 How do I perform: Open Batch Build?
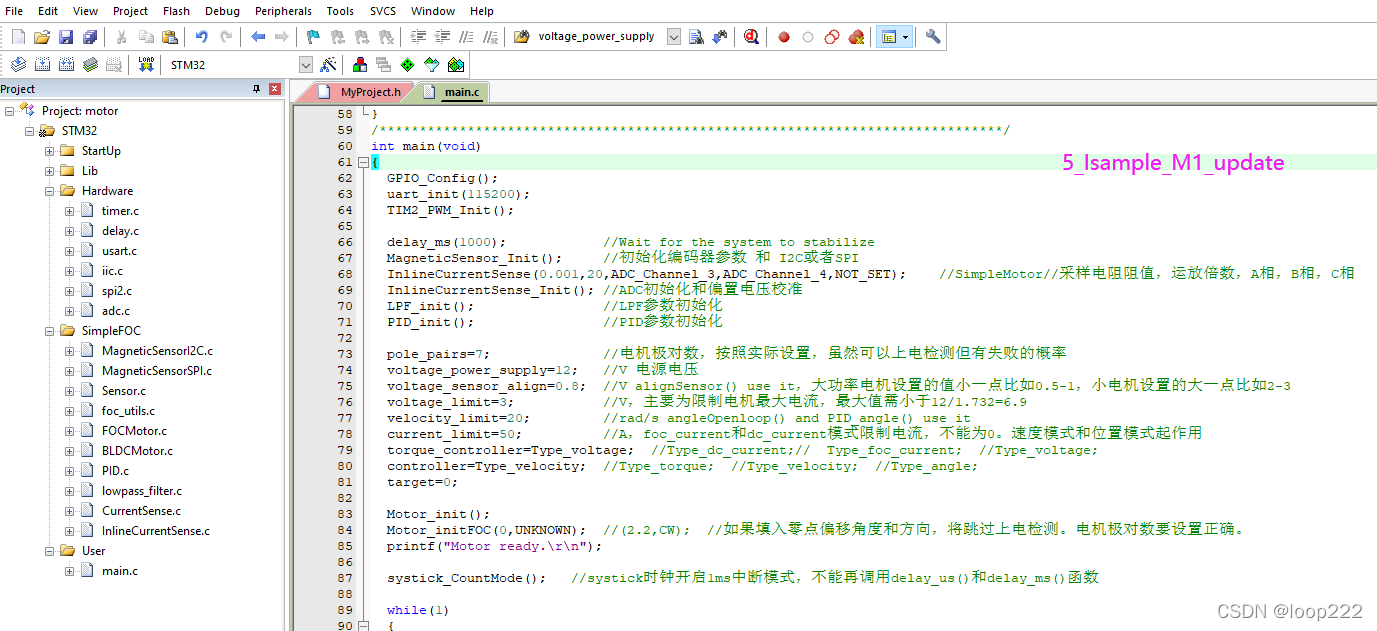(90, 65)
